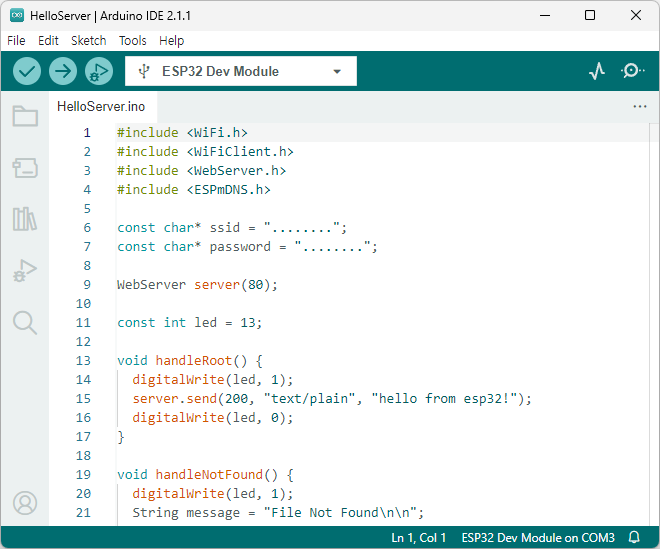This screenshot has height=549, width=660.
Task: Click the const char* password line
Action: 247,247
